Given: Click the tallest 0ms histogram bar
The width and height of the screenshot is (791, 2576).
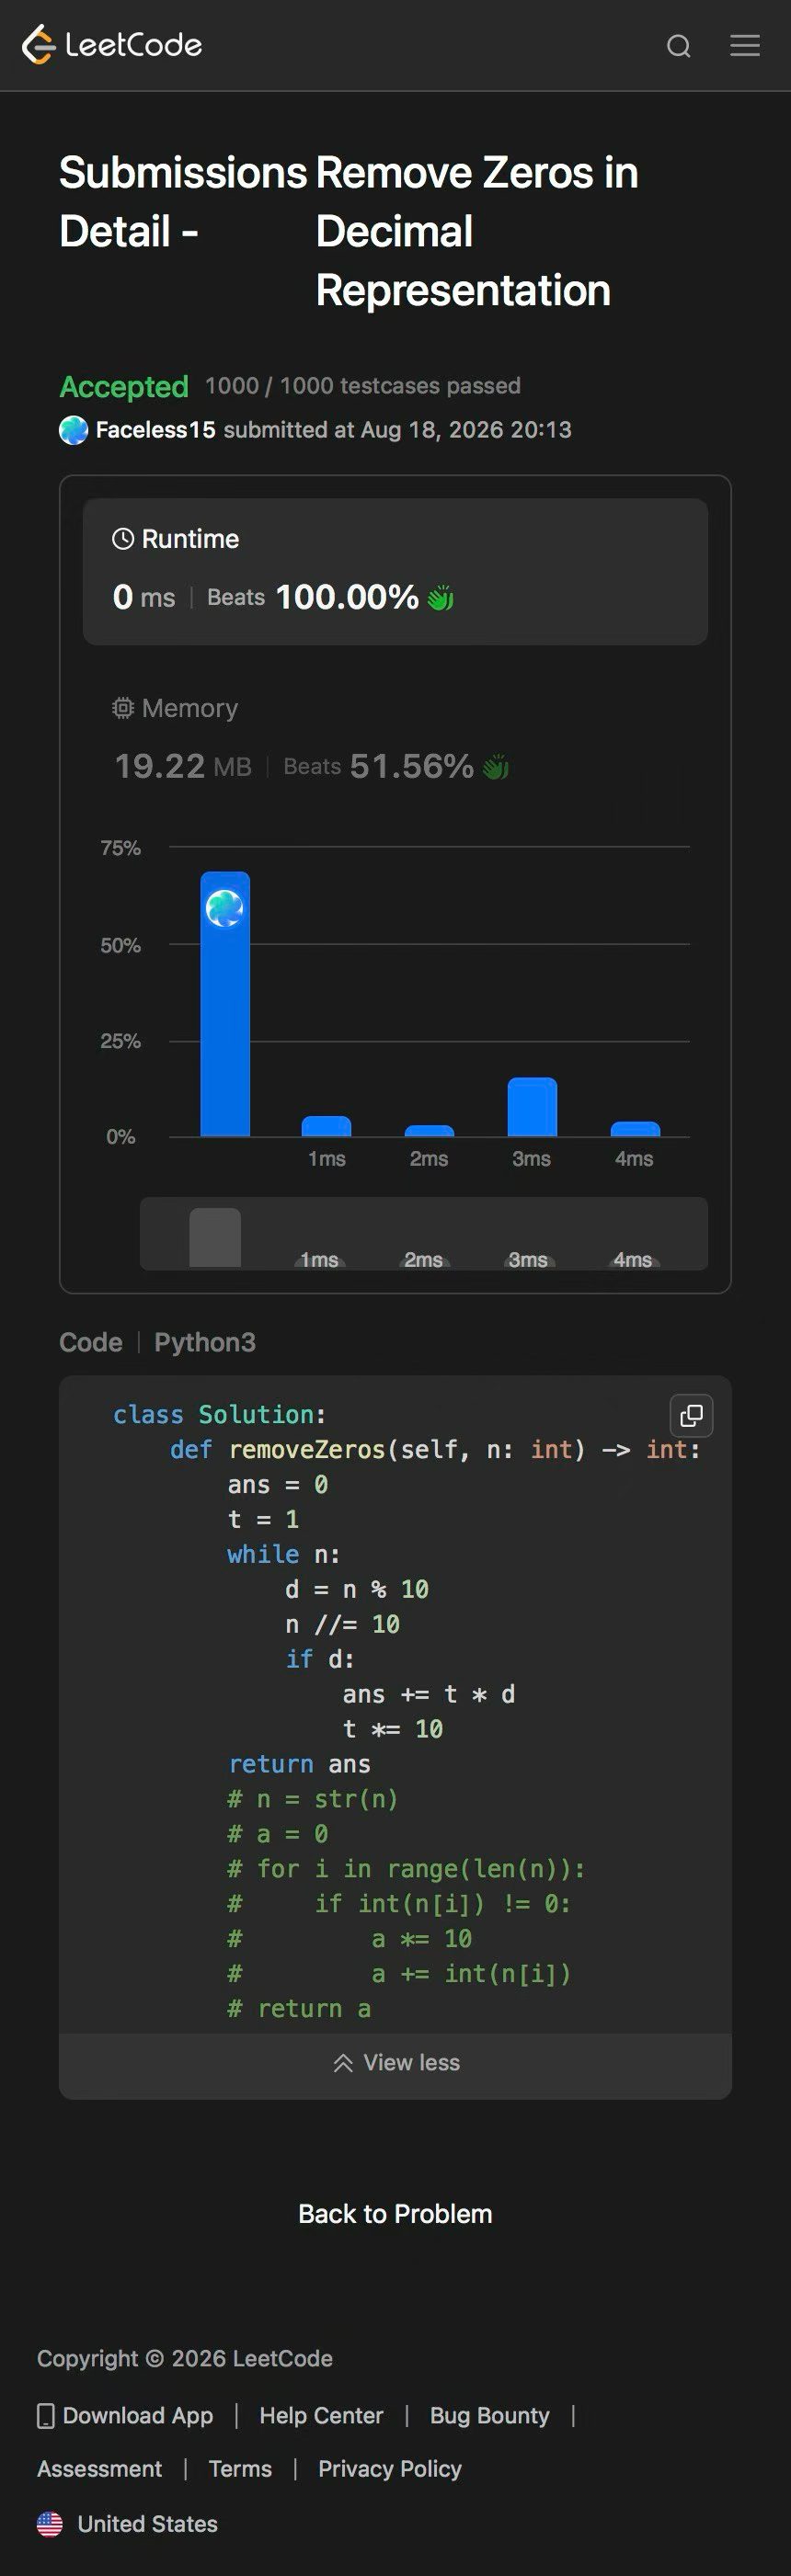Looking at the screenshot, I should coord(225,1004).
